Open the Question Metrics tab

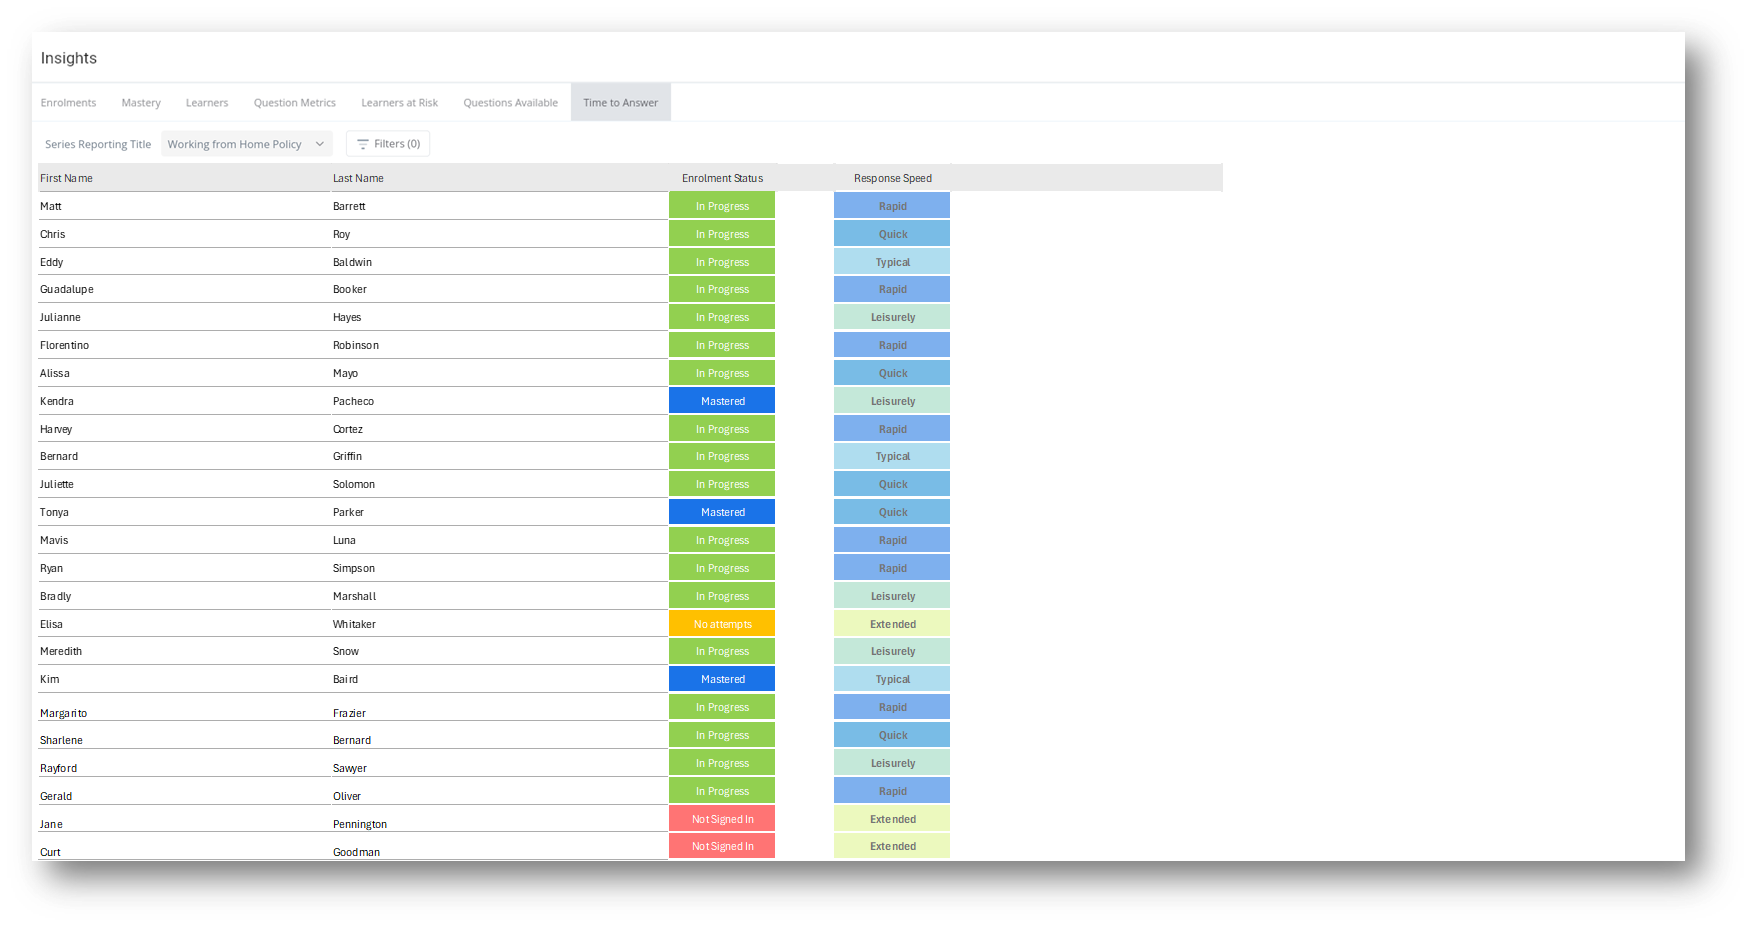[x=294, y=103]
